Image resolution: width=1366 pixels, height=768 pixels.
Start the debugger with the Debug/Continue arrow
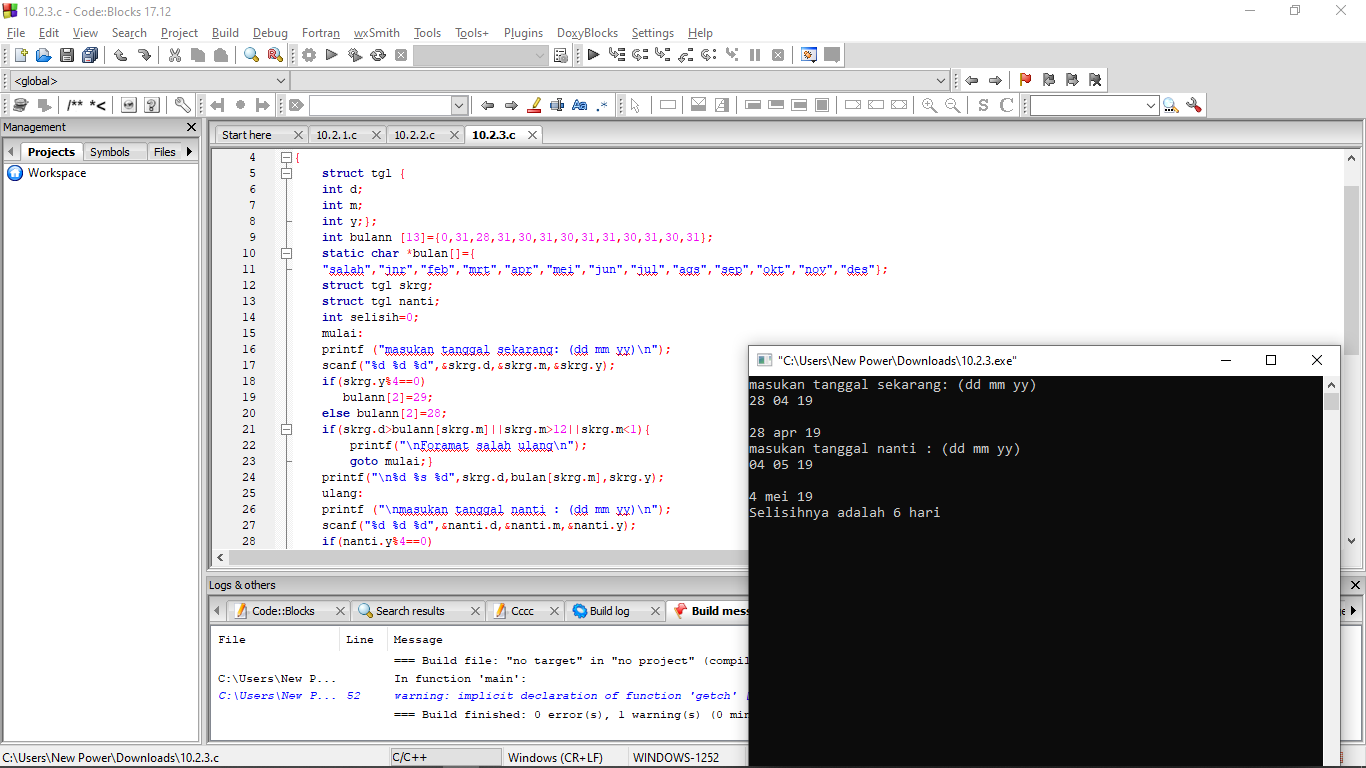pos(593,55)
